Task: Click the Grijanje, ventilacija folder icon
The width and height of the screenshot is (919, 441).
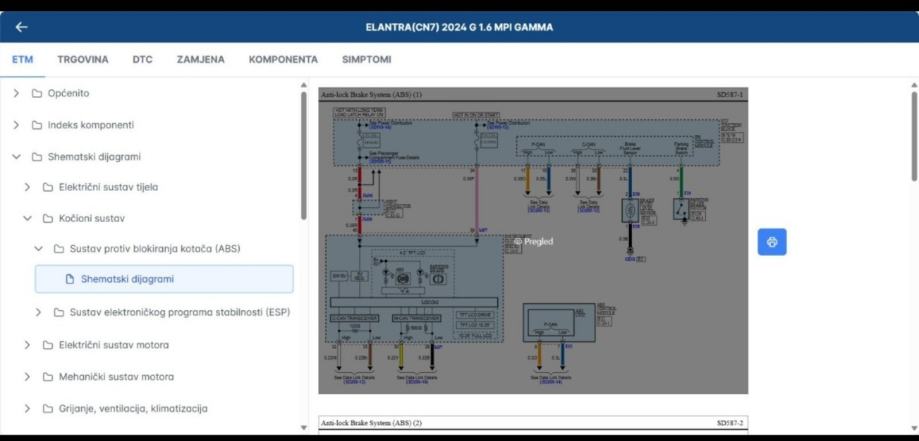Action: tap(47, 408)
